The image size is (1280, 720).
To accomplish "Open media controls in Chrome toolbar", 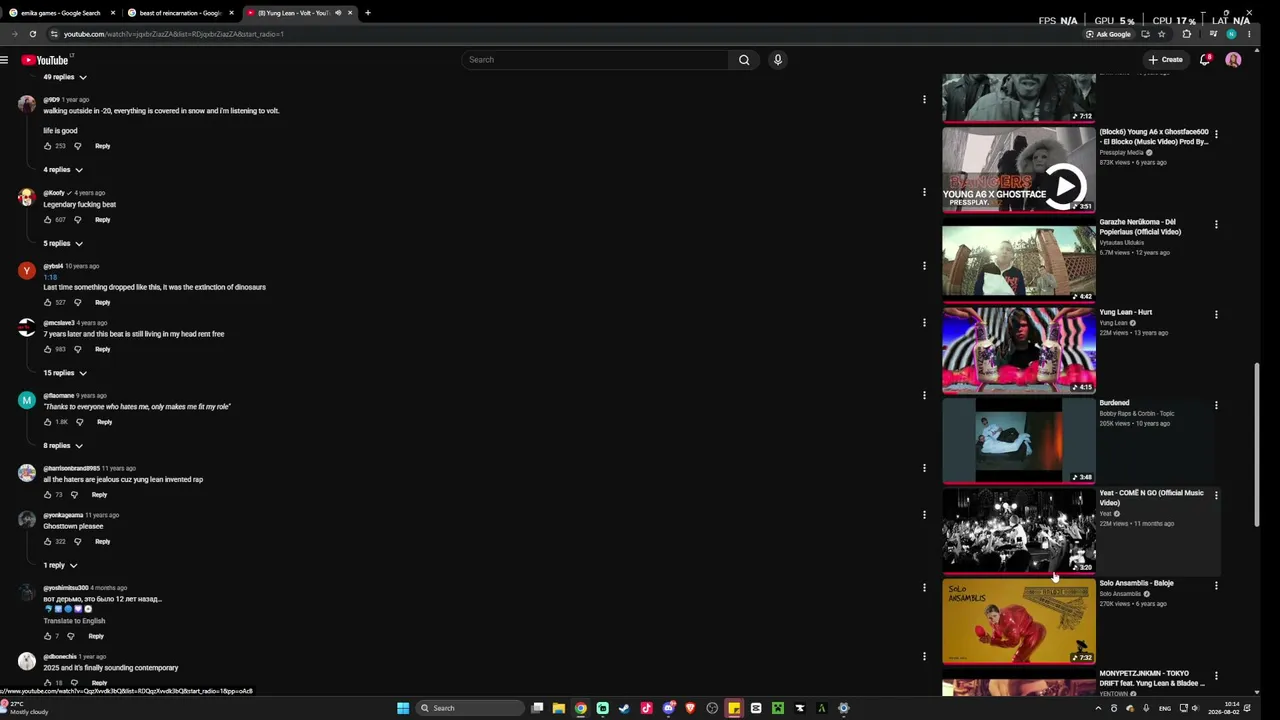I will 1212,34.
